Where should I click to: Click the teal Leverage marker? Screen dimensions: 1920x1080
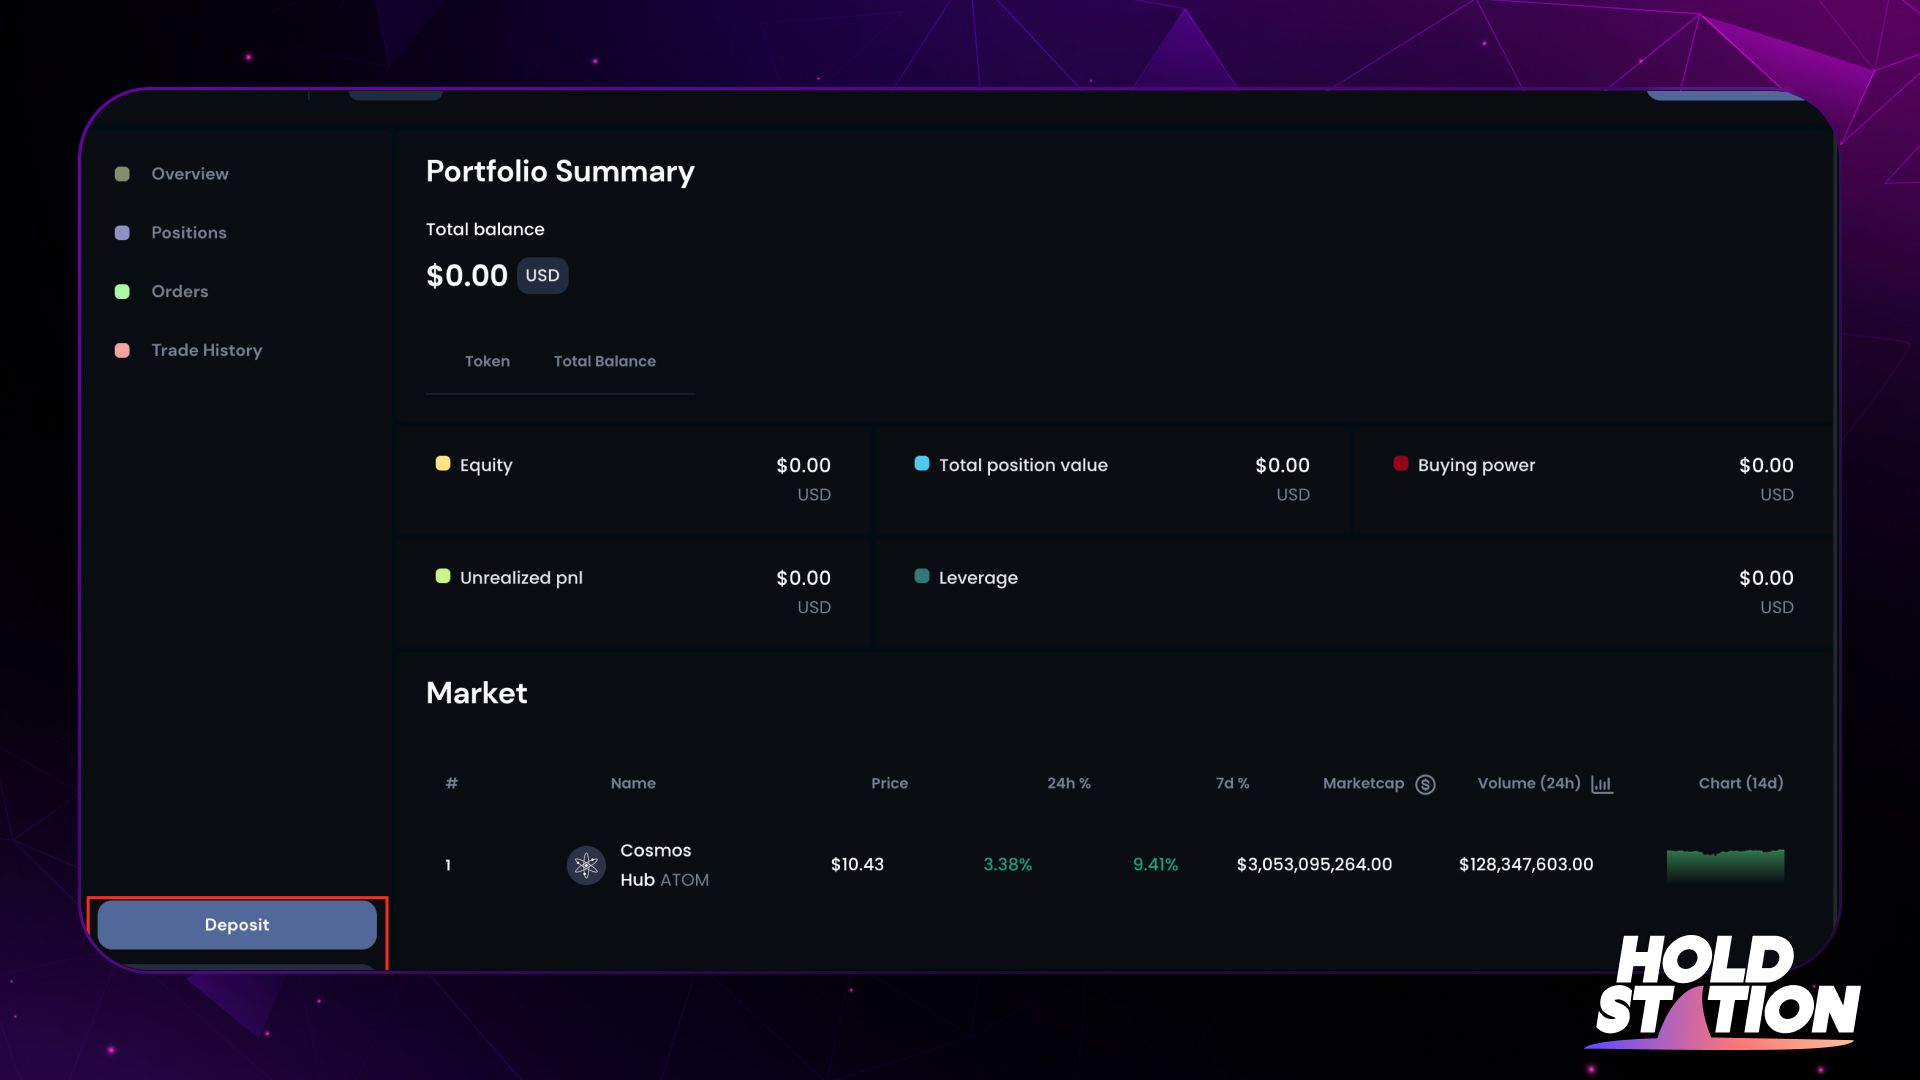click(x=922, y=576)
